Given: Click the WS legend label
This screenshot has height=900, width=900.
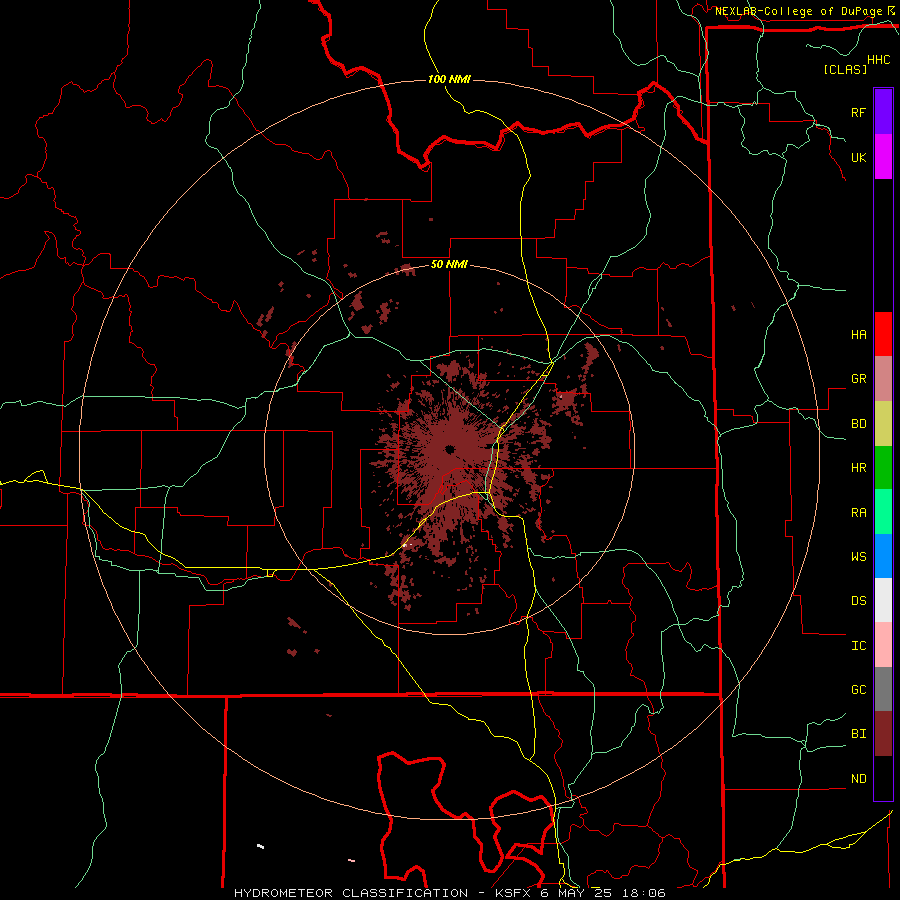Looking at the screenshot, I should click(858, 556).
